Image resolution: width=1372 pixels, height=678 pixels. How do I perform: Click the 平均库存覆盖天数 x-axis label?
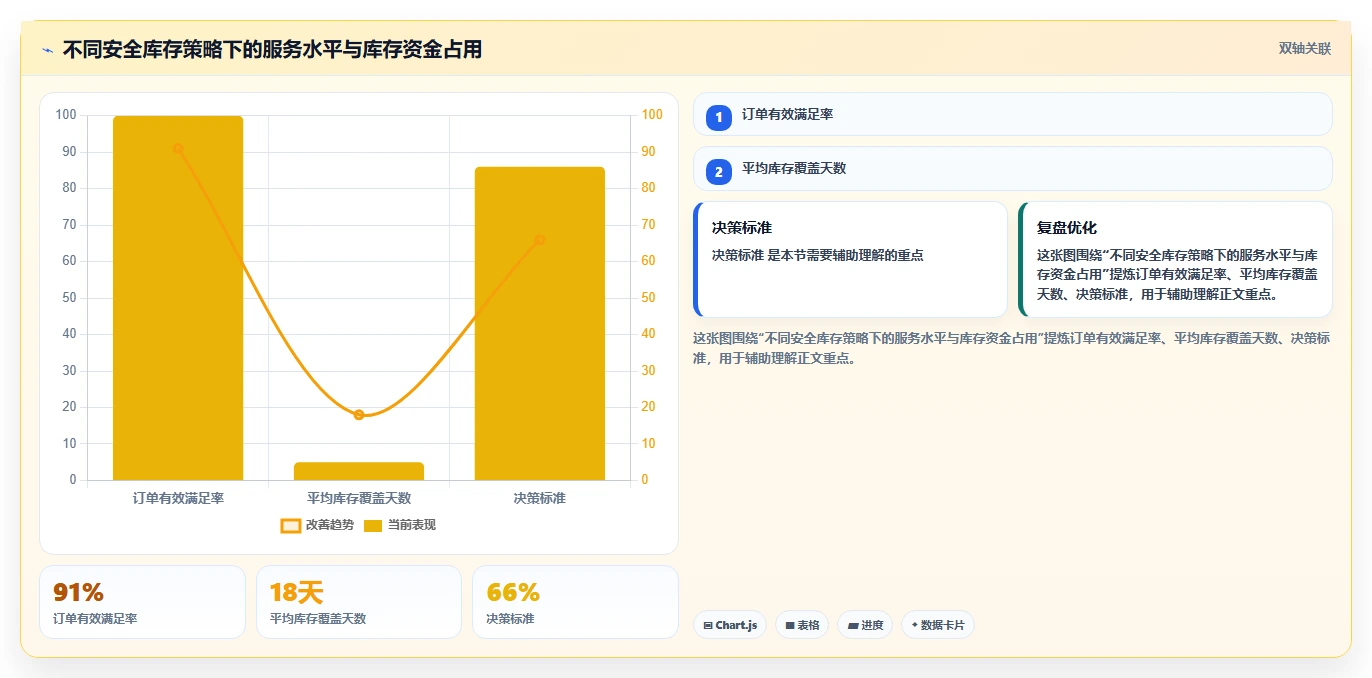click(359, 498)
